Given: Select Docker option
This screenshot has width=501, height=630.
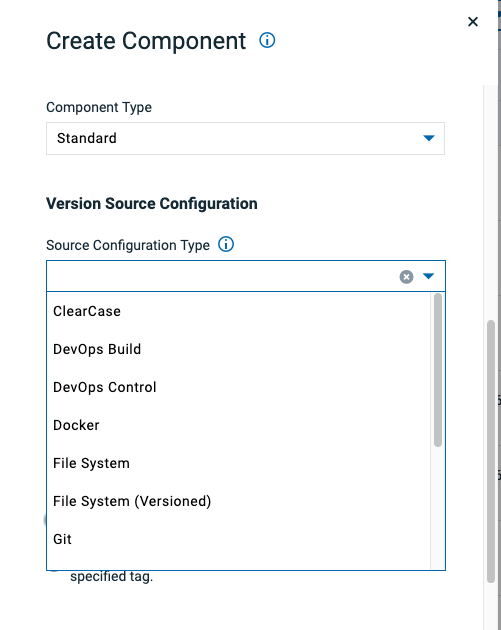Looking at the screenshot, I should (238, 425).
